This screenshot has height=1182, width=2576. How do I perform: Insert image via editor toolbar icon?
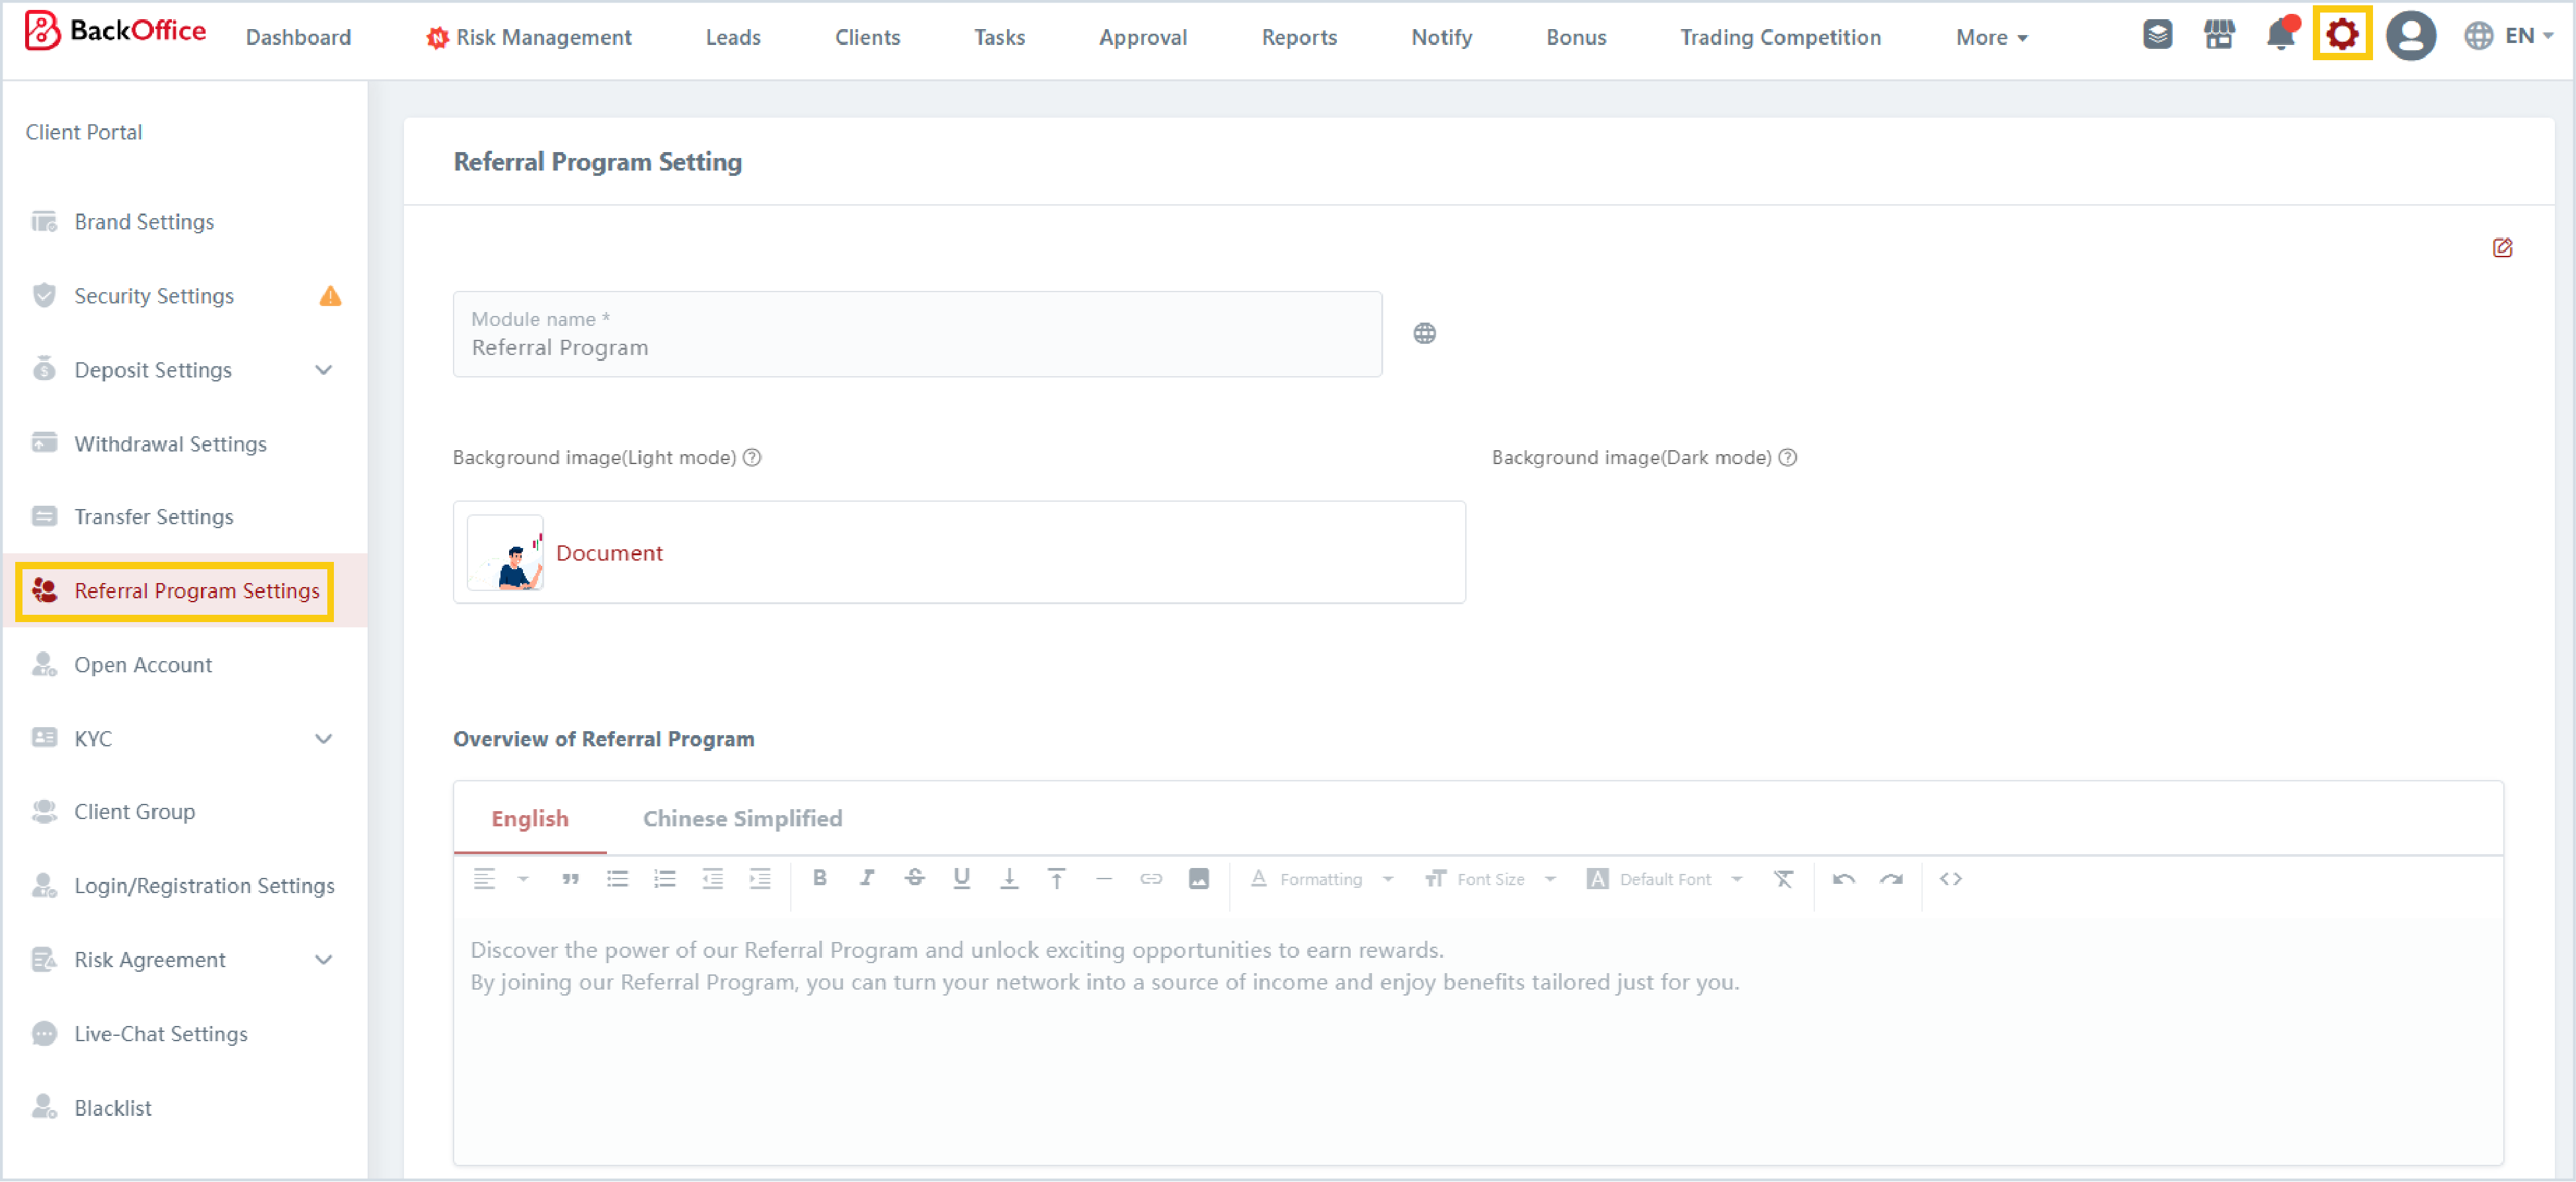click(1198, 878)
